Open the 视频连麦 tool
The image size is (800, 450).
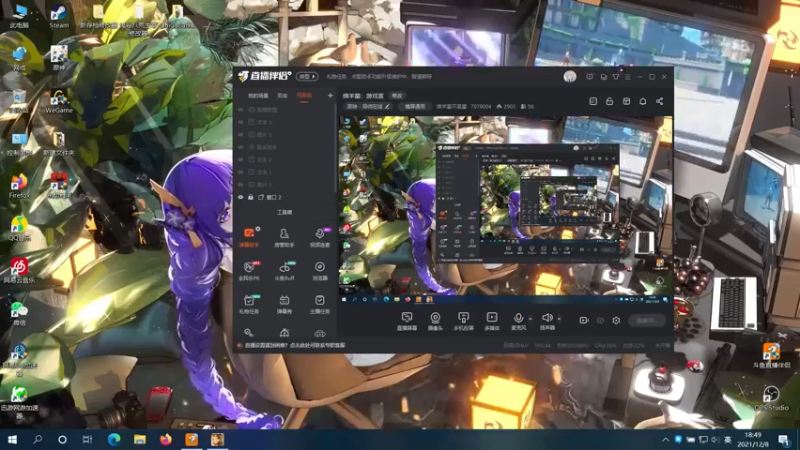tap(320, 237)
